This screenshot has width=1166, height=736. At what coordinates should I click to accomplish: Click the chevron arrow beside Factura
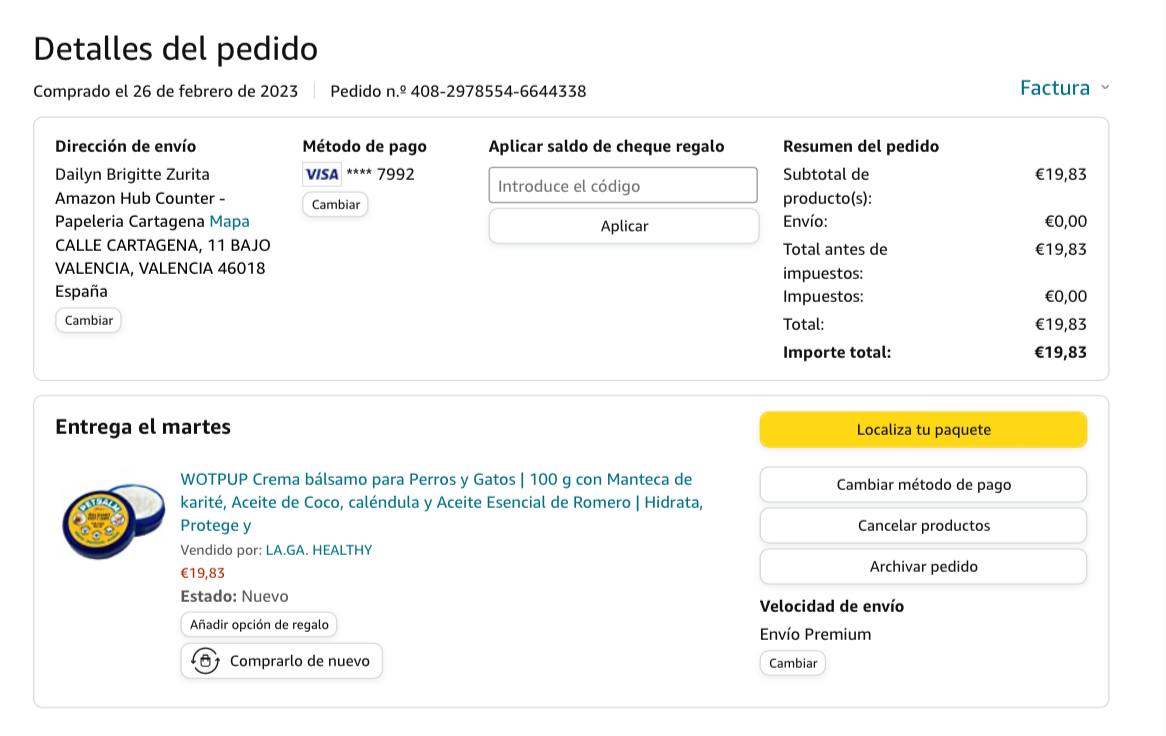(x=1105, y=88)
